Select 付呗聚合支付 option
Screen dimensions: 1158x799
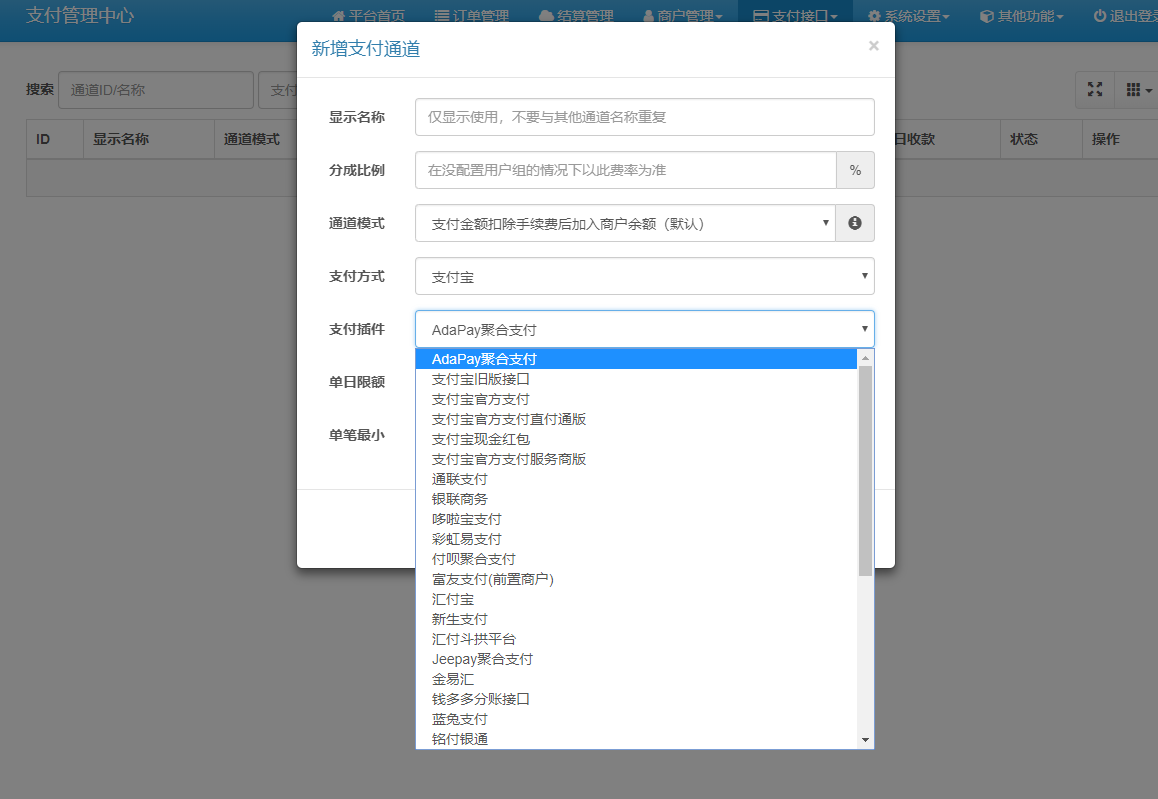636,559
